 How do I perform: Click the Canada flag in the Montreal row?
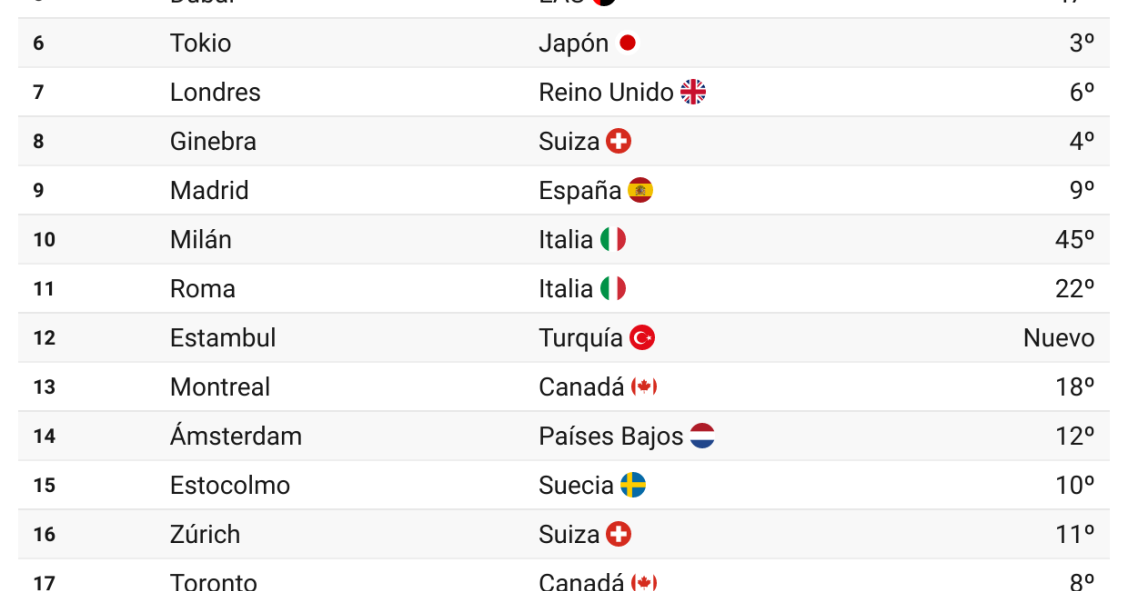tap(644, 387)
